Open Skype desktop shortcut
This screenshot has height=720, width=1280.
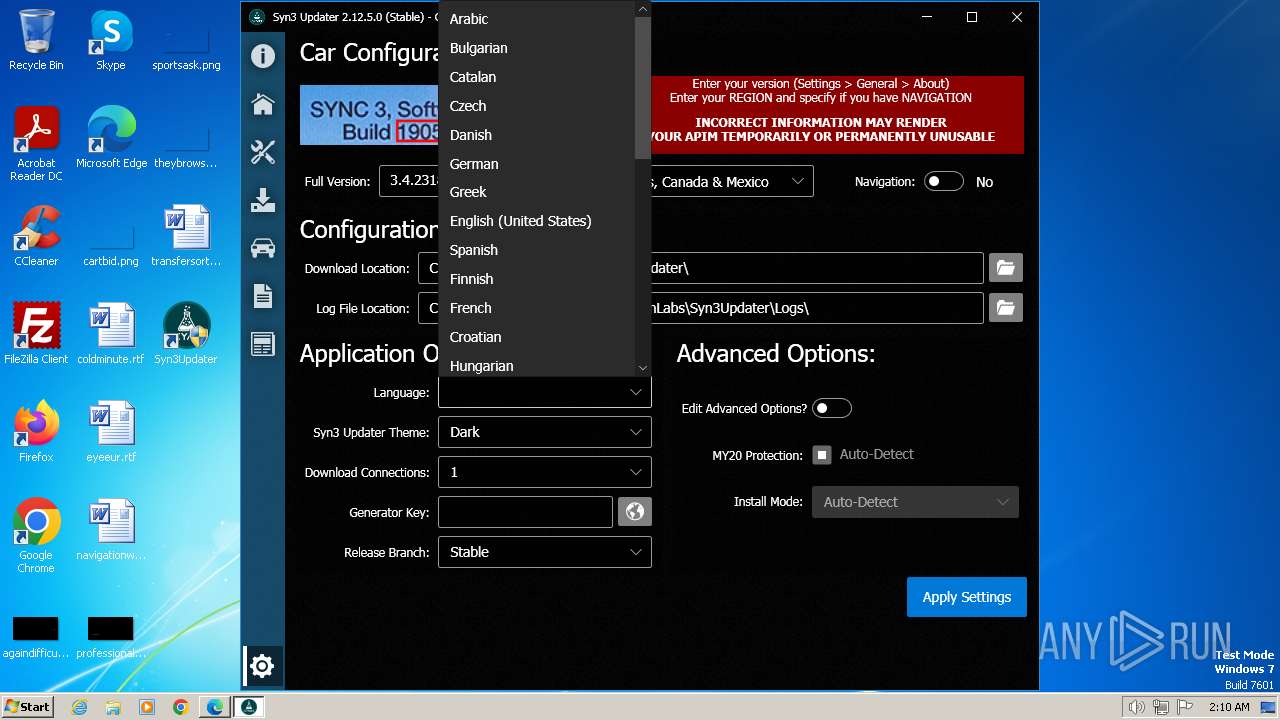111,40
